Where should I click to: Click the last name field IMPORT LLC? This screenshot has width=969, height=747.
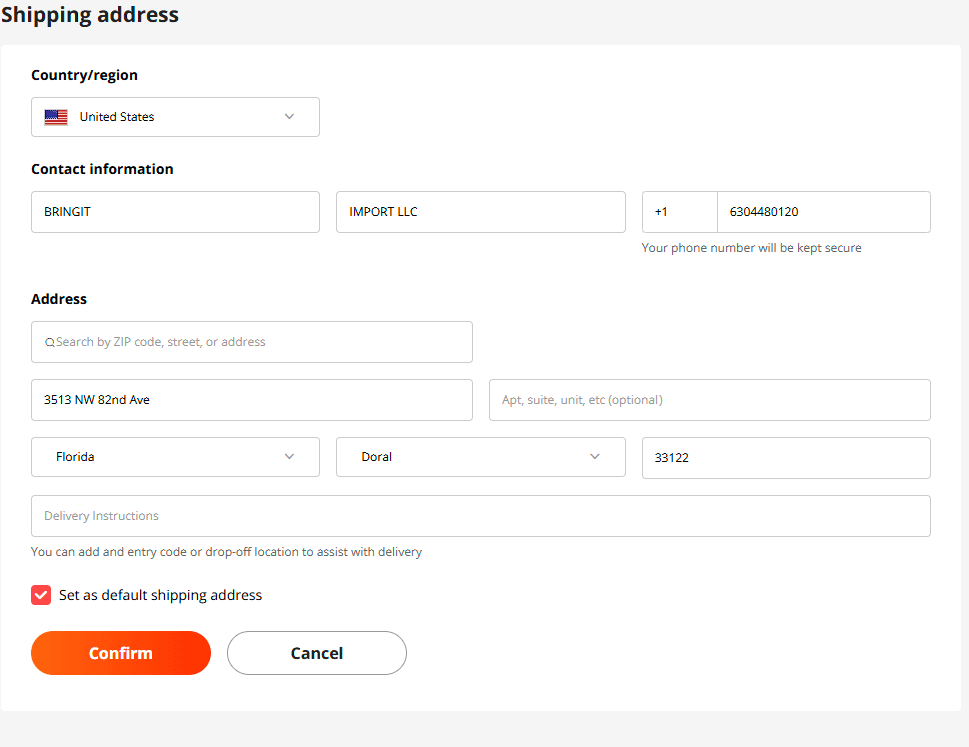(x=481, y=212)
